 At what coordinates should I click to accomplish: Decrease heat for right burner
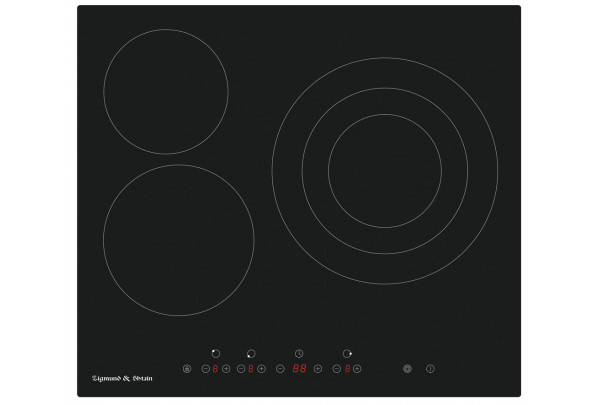[337, 369]
